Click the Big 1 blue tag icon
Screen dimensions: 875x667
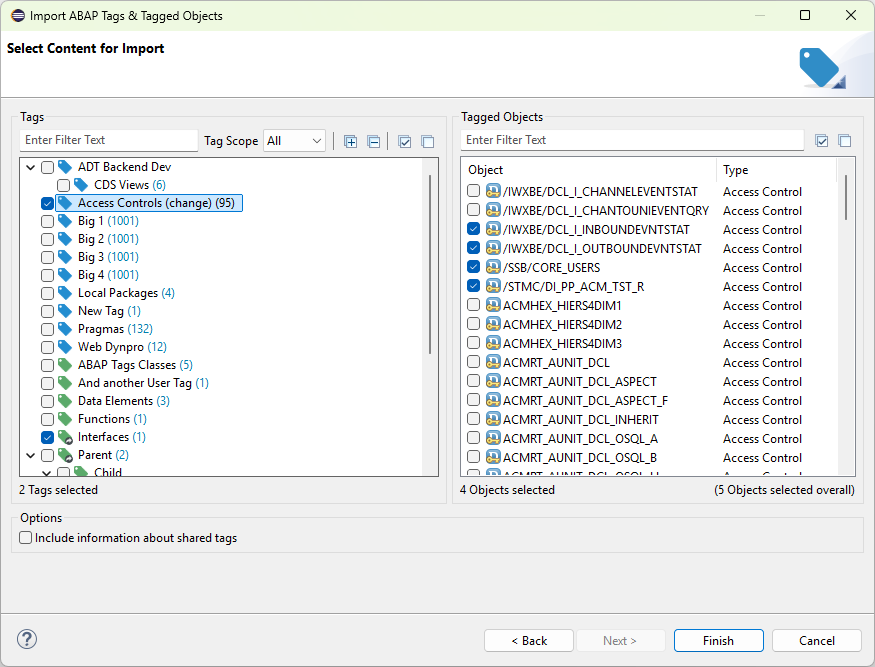(x=65, y=221)
